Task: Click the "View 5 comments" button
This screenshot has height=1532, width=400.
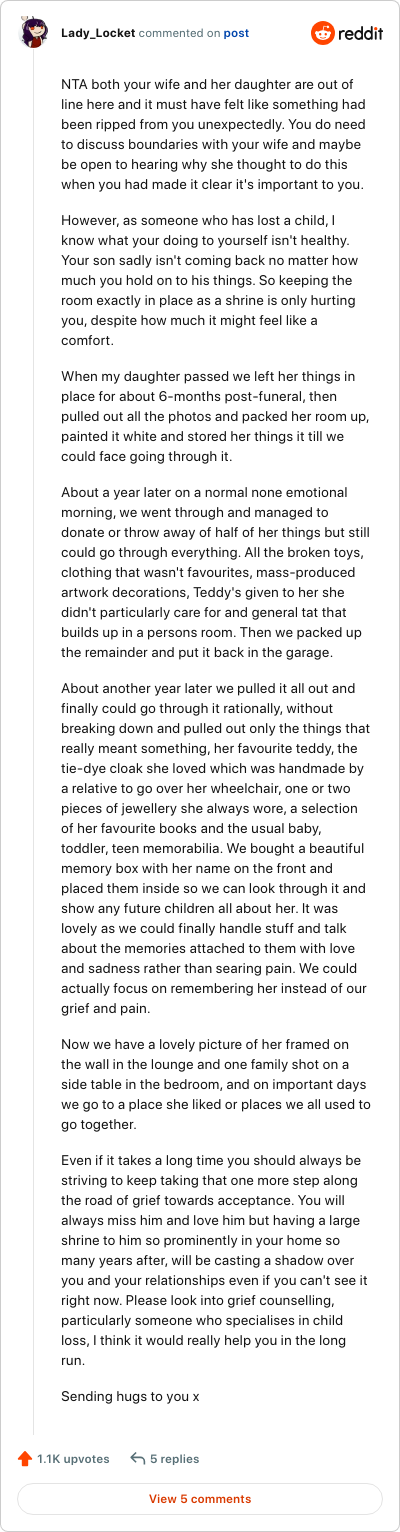Action: click(200, 1499)
